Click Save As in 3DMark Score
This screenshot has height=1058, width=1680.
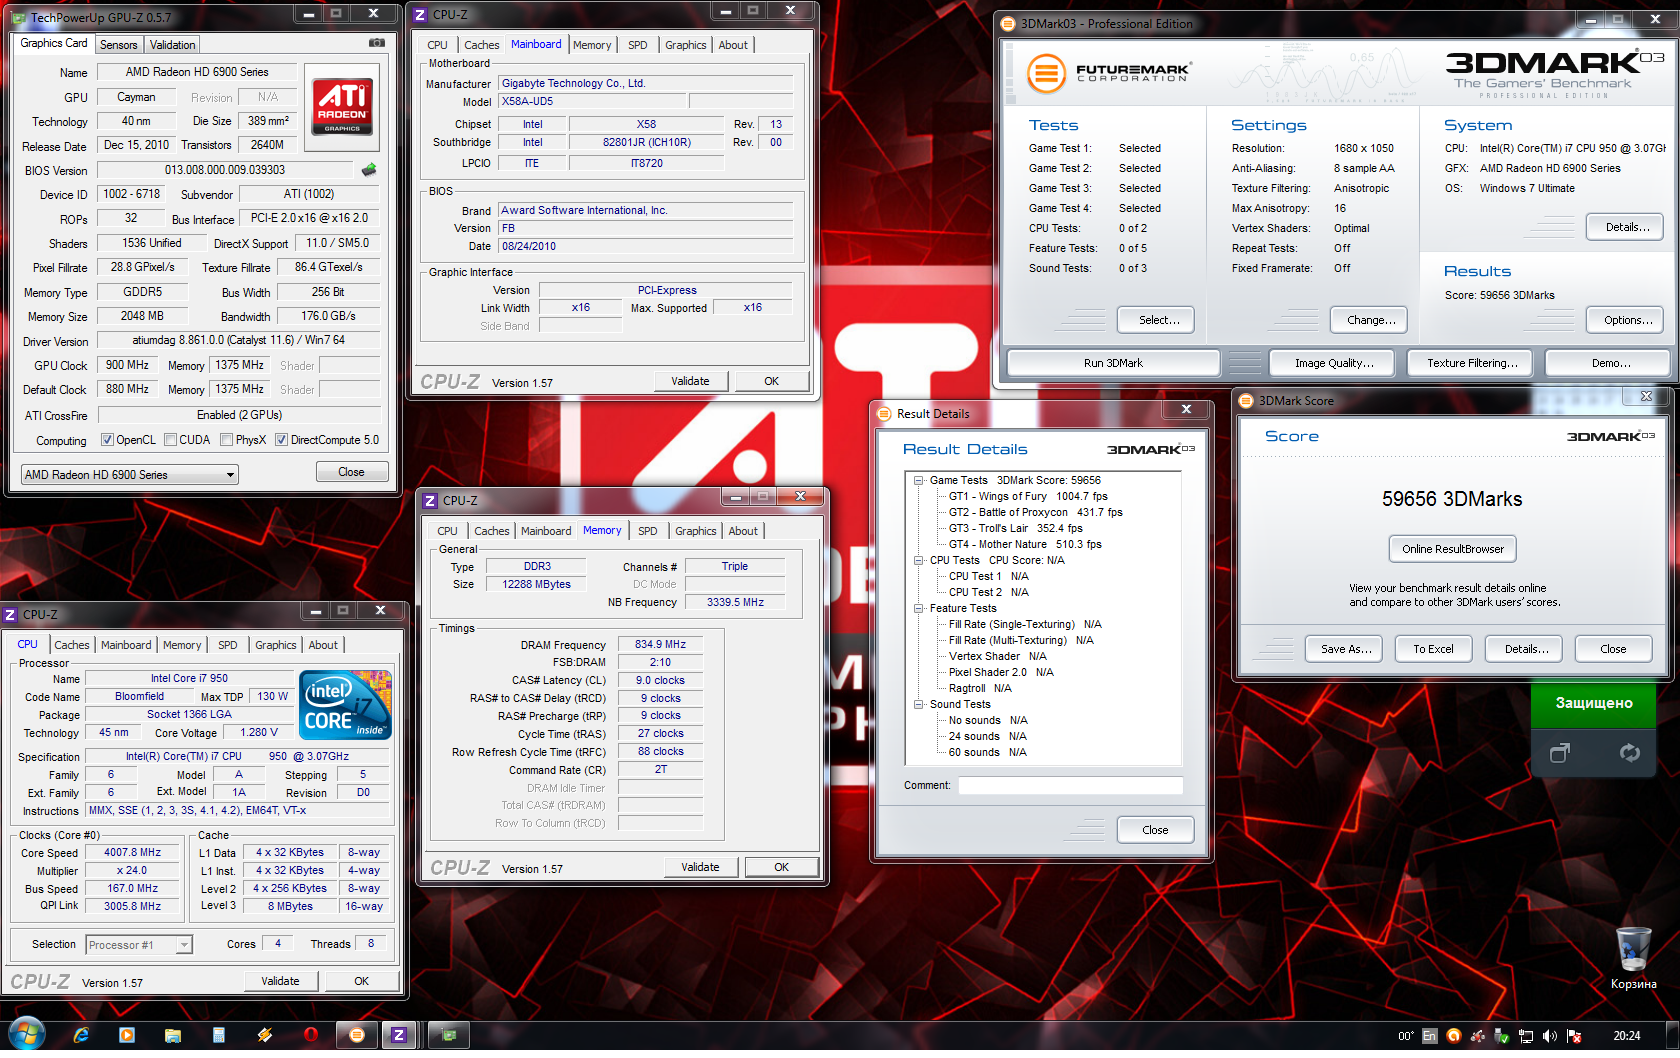[x=1344, y=649]
